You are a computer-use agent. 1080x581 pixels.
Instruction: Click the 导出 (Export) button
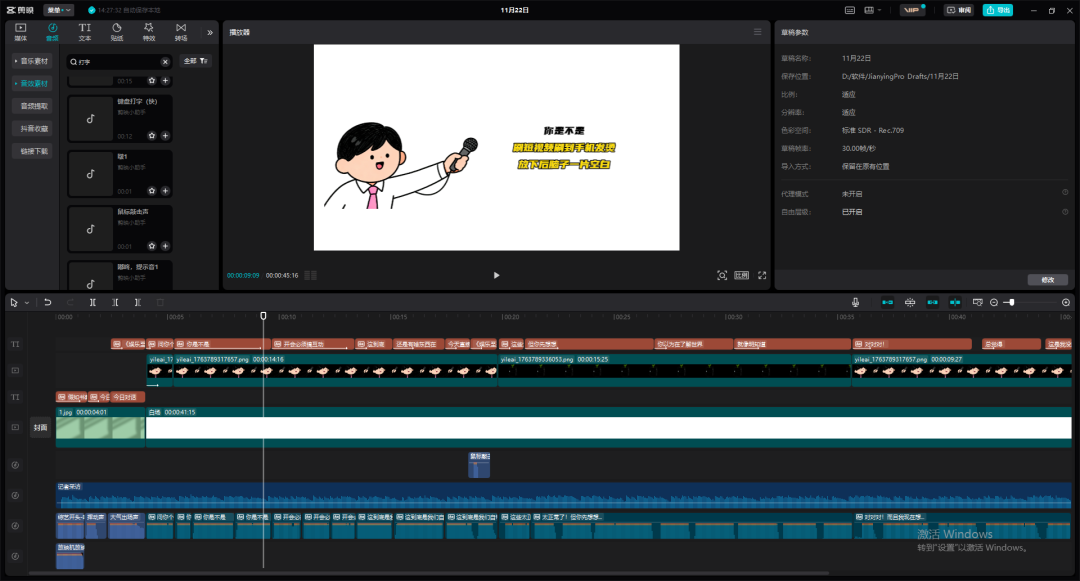point(997,10)
